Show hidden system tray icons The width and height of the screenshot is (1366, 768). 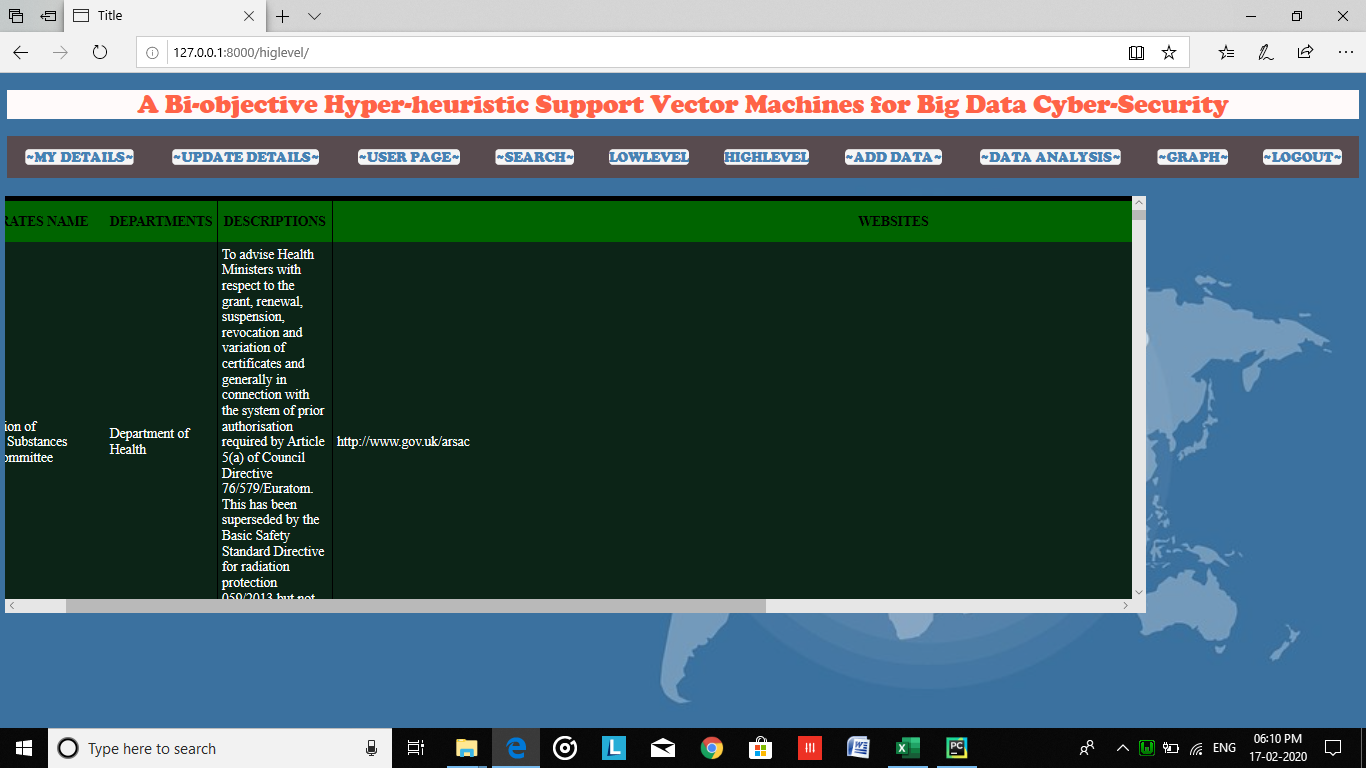tap(1122, 748)
